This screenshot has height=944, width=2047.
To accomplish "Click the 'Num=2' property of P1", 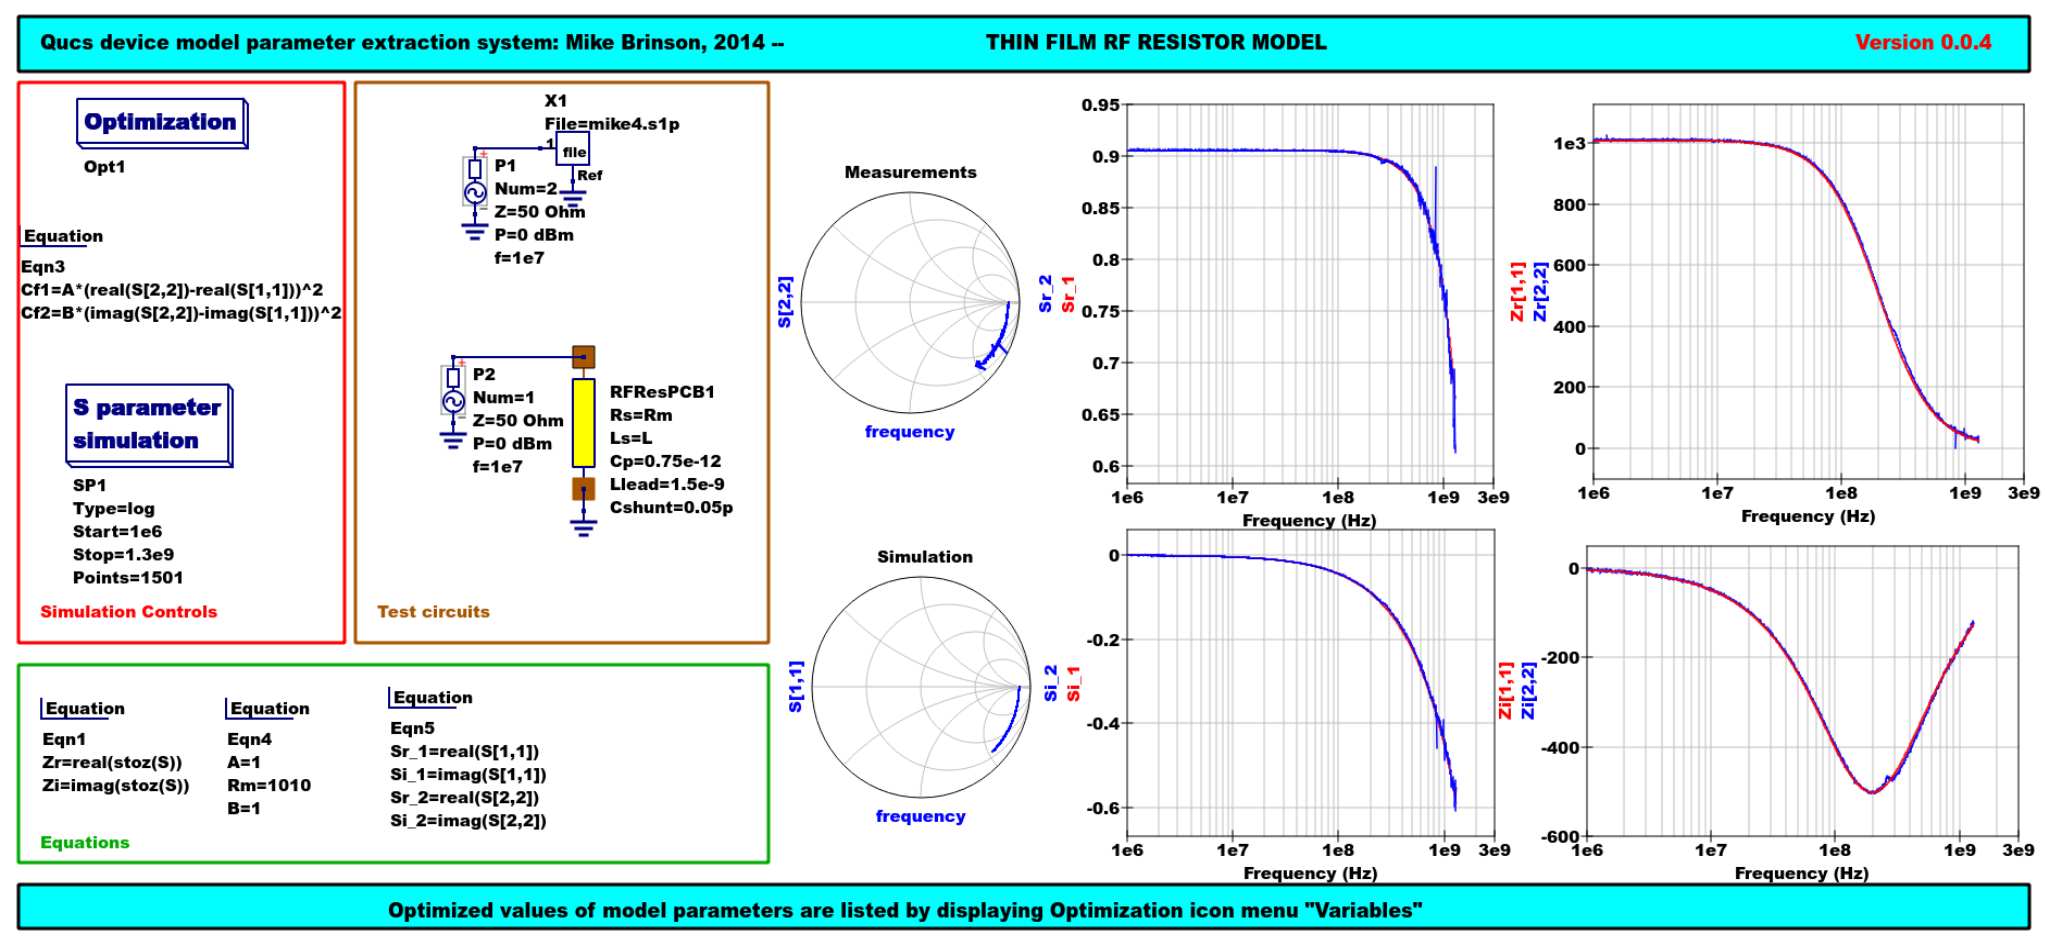I will coord(526,189).
